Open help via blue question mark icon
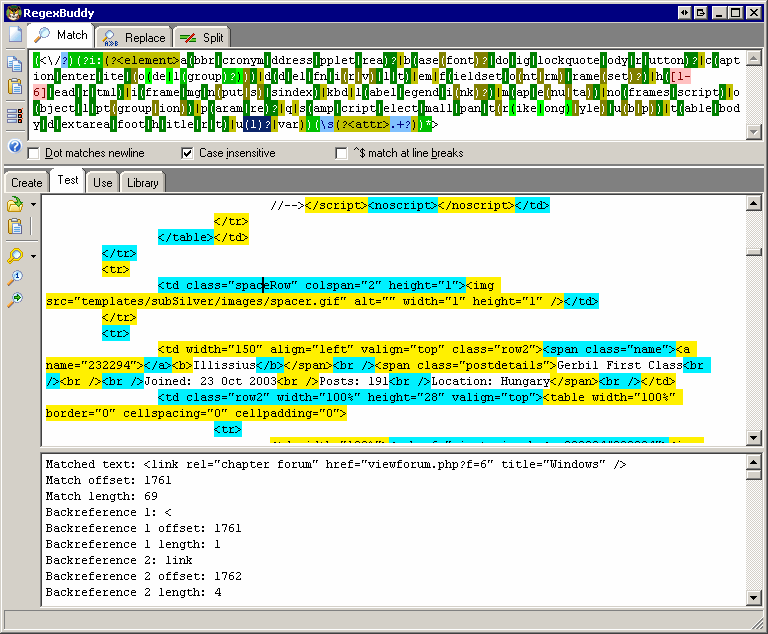 click(x=15, y=146)
